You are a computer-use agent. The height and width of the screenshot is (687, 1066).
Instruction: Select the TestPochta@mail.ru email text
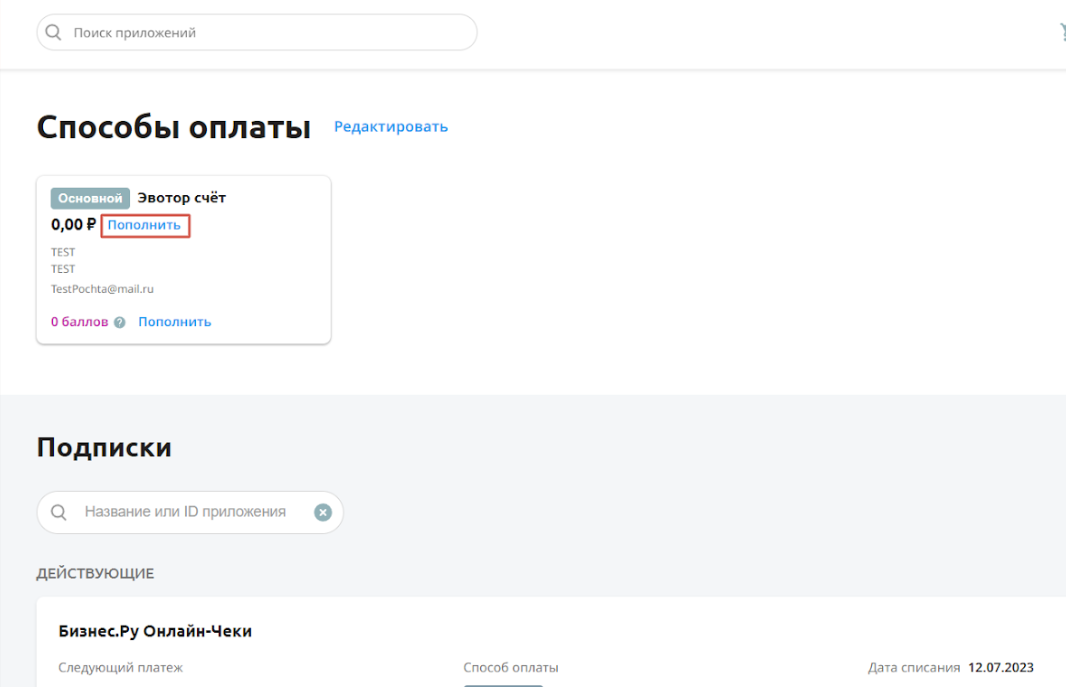click(x=102, y=289)
